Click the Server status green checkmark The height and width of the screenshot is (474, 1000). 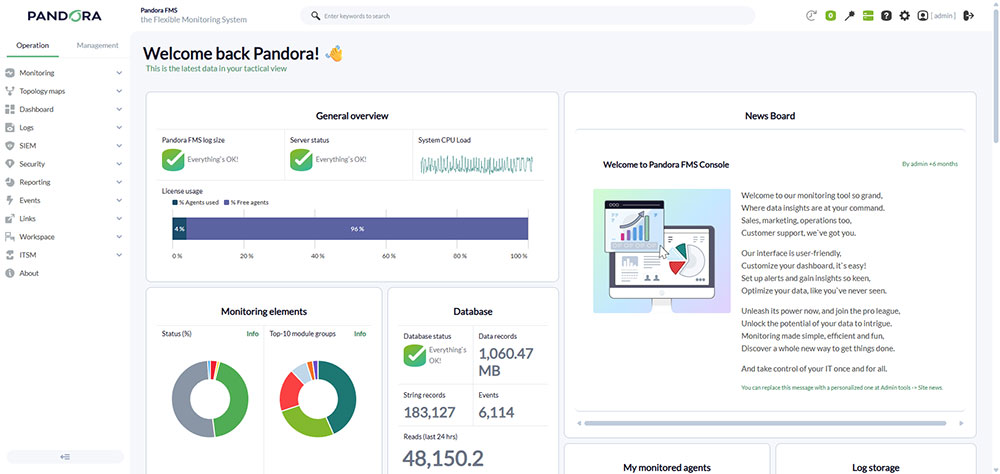coord(301,159)
